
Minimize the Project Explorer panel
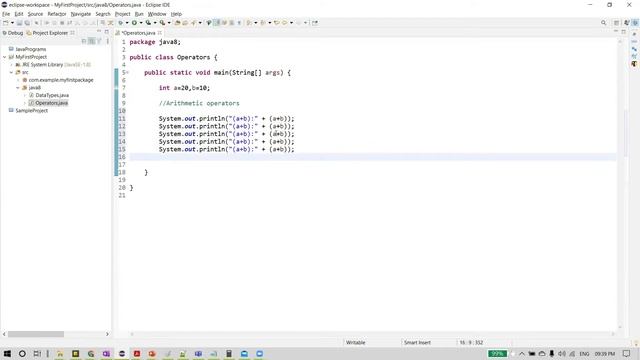click(x=99, y=32)
